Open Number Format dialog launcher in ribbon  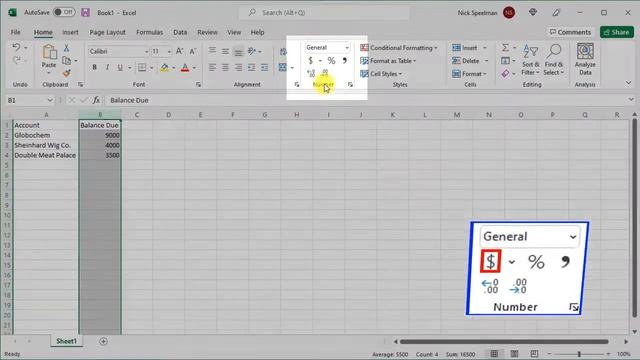click(x=350, y=84)
